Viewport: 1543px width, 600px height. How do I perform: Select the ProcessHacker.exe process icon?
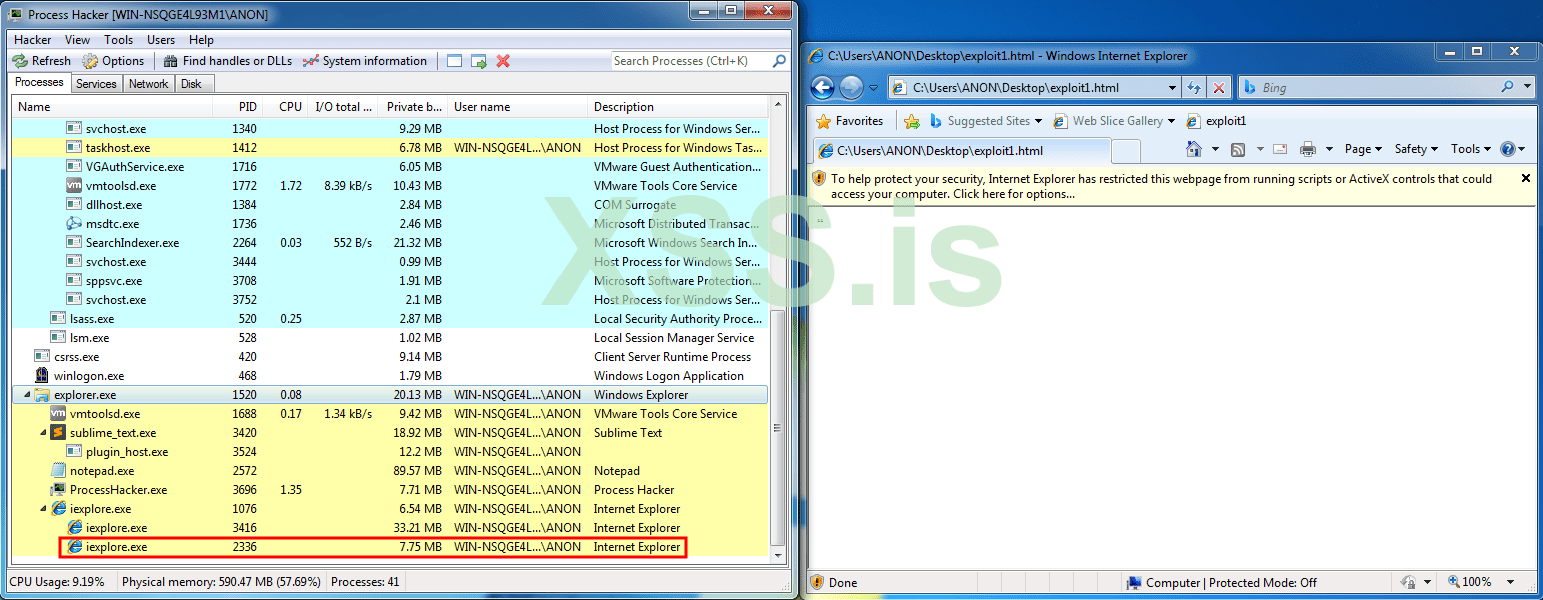[58, 490]
